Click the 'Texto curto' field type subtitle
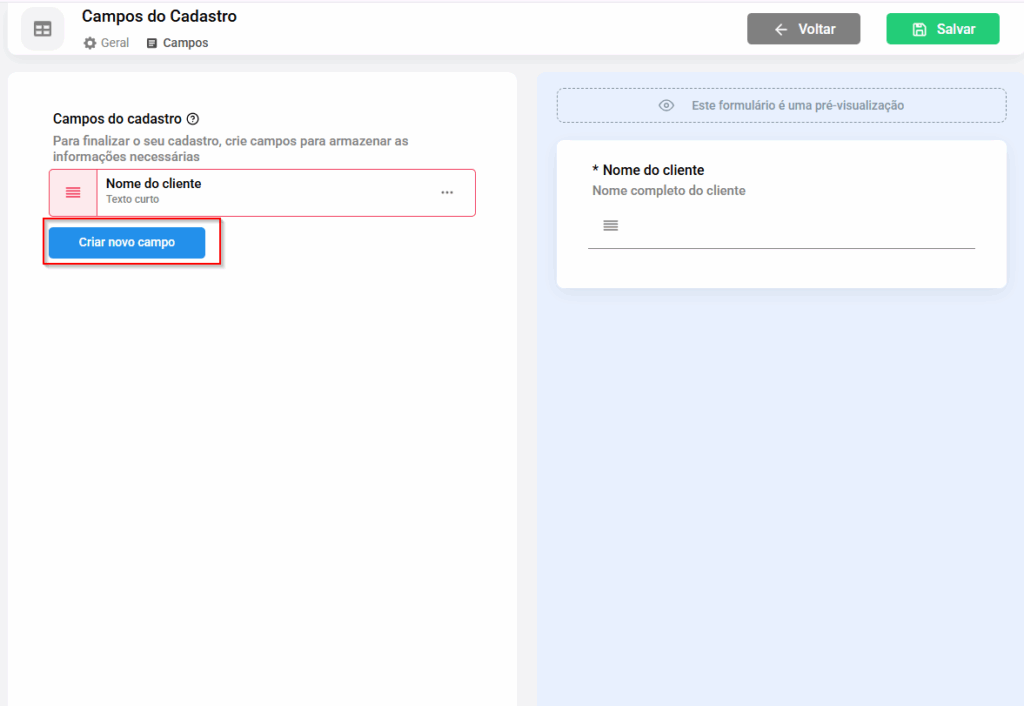 click(x=132, y=200)
